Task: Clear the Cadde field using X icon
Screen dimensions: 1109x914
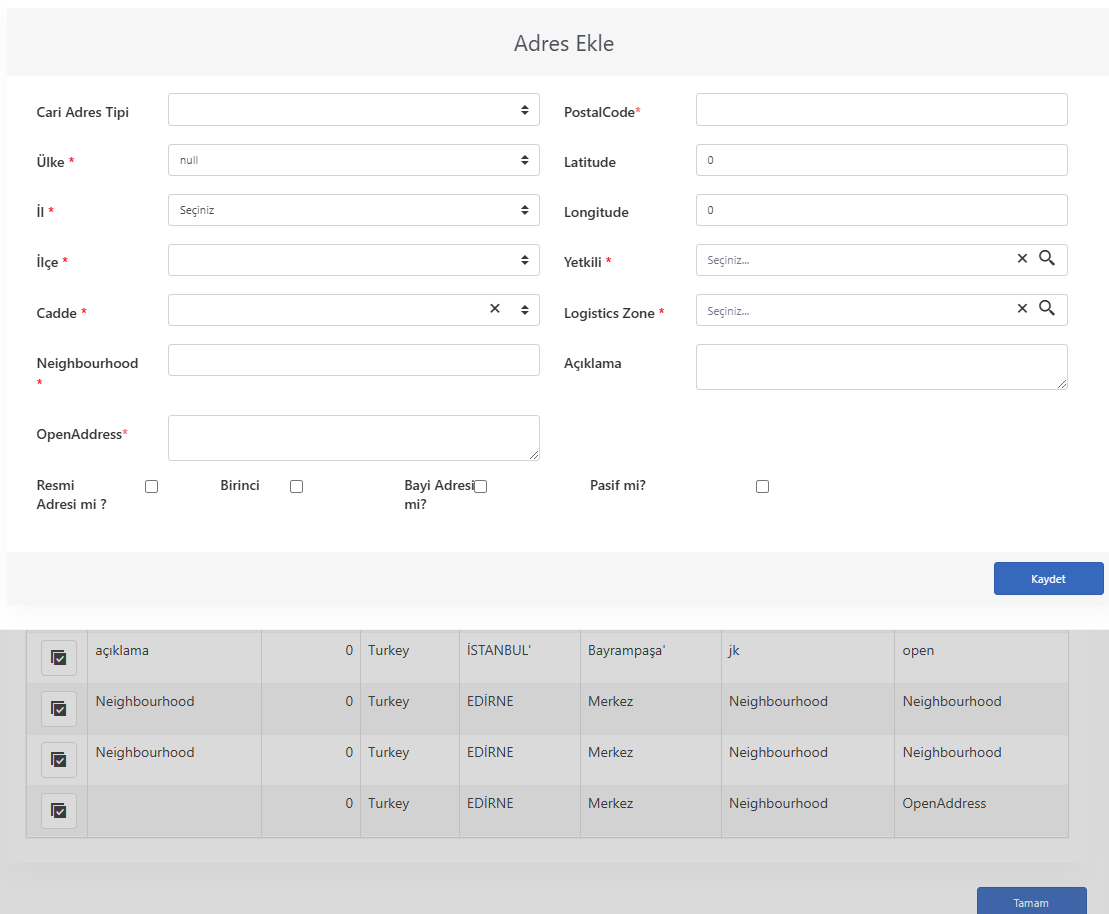Action: tap(495, 308)
